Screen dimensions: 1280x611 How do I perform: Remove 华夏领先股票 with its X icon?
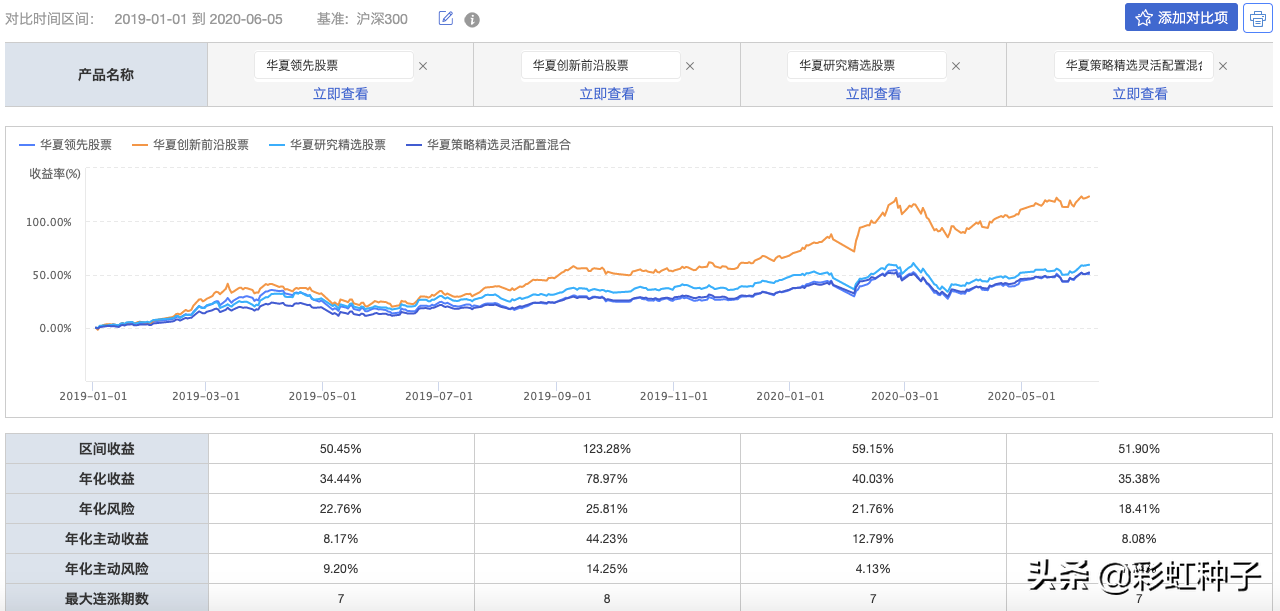423,66
